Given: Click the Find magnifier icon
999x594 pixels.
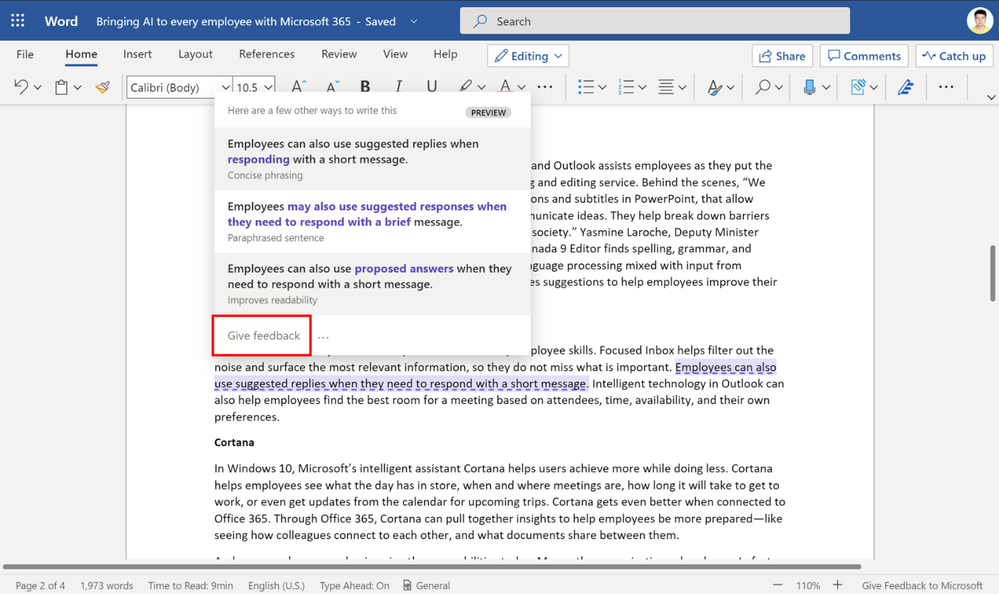Looking at the screenshot, I should [x=762, y=87].
